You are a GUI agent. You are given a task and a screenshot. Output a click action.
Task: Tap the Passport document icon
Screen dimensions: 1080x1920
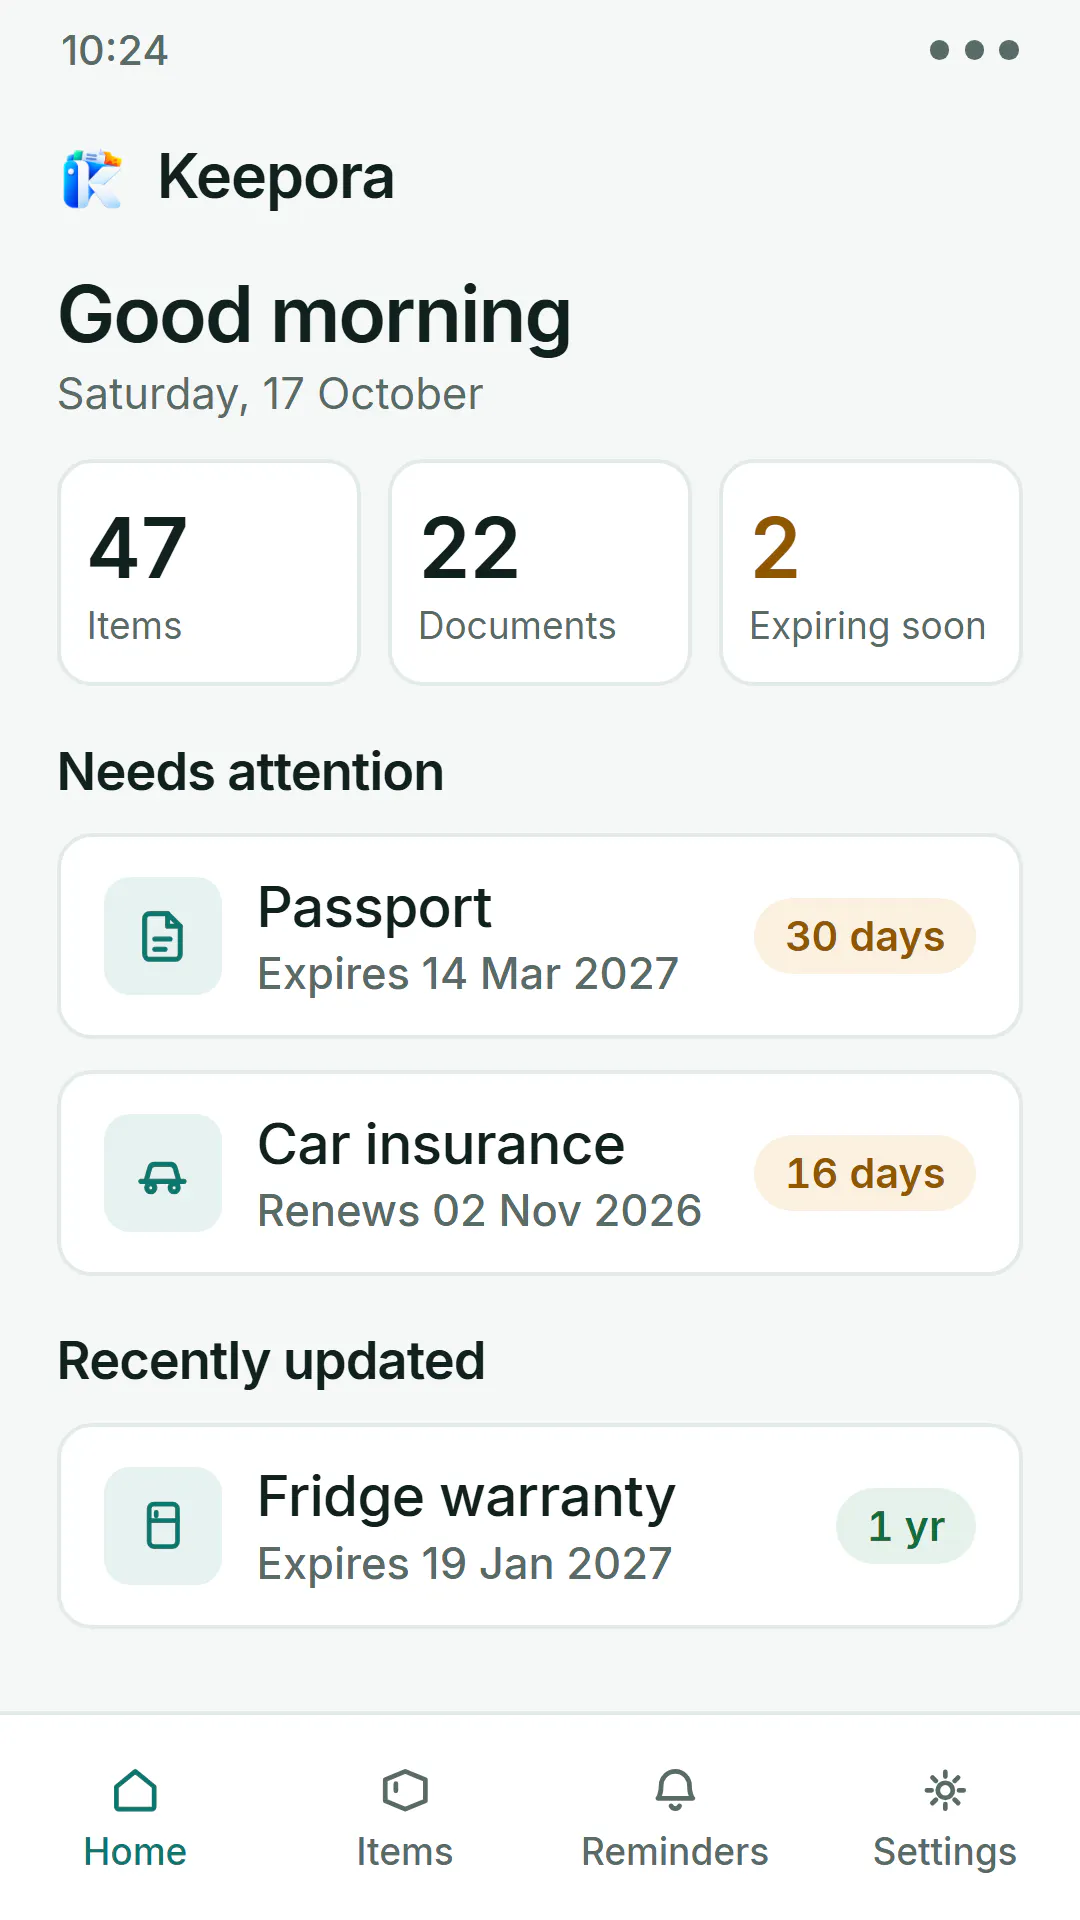pos(163,936)
